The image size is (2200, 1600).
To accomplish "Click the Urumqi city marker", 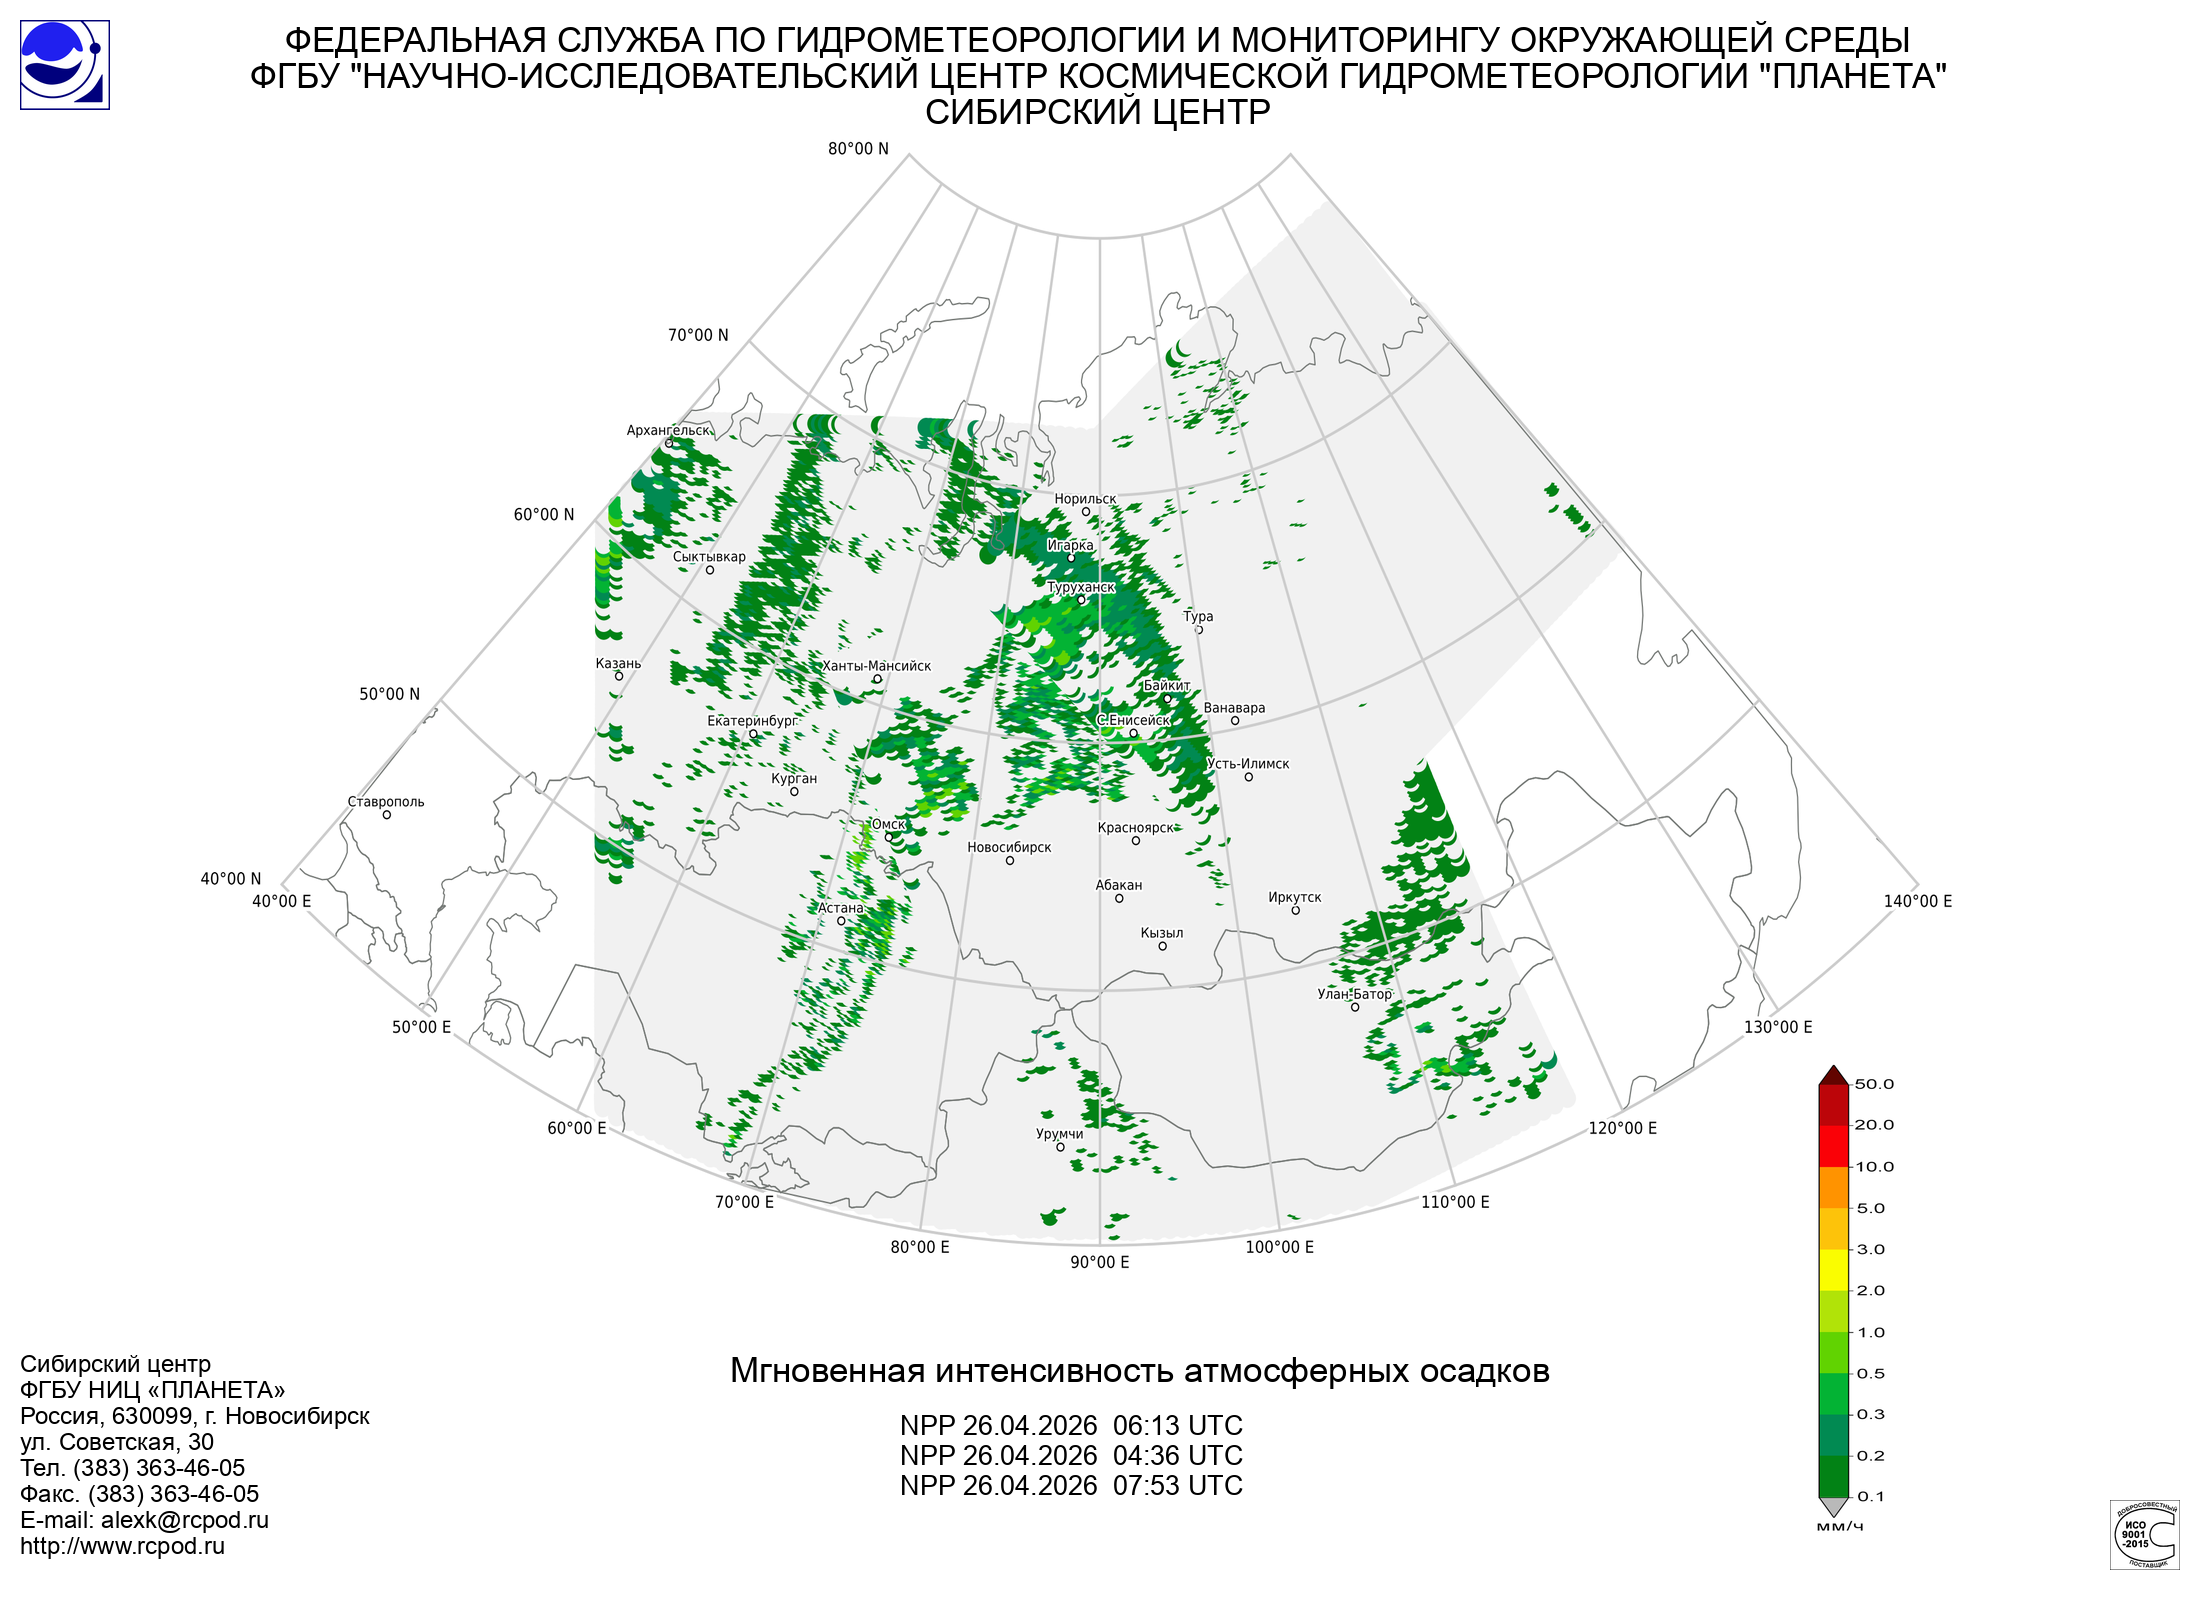I will pos(1060,1147).
